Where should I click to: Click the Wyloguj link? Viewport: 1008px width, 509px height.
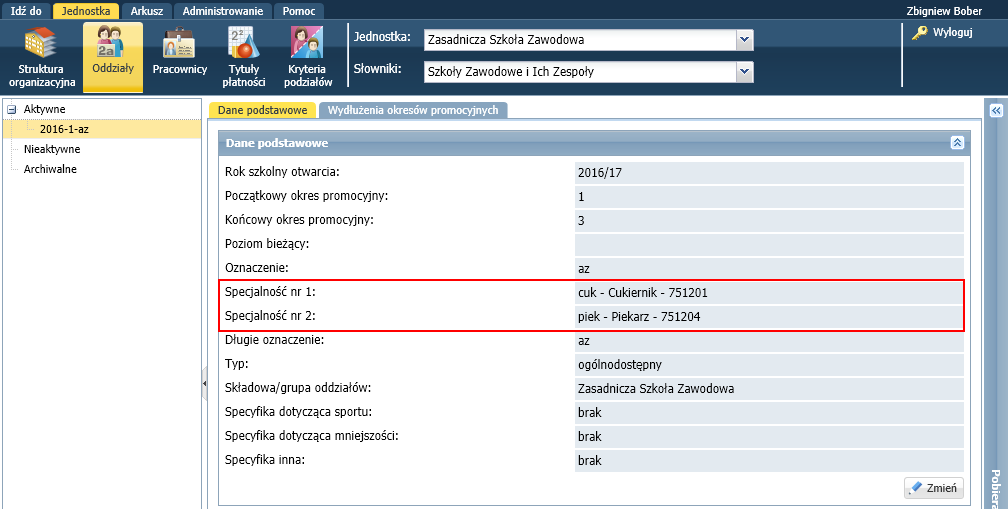pos(952,32)
